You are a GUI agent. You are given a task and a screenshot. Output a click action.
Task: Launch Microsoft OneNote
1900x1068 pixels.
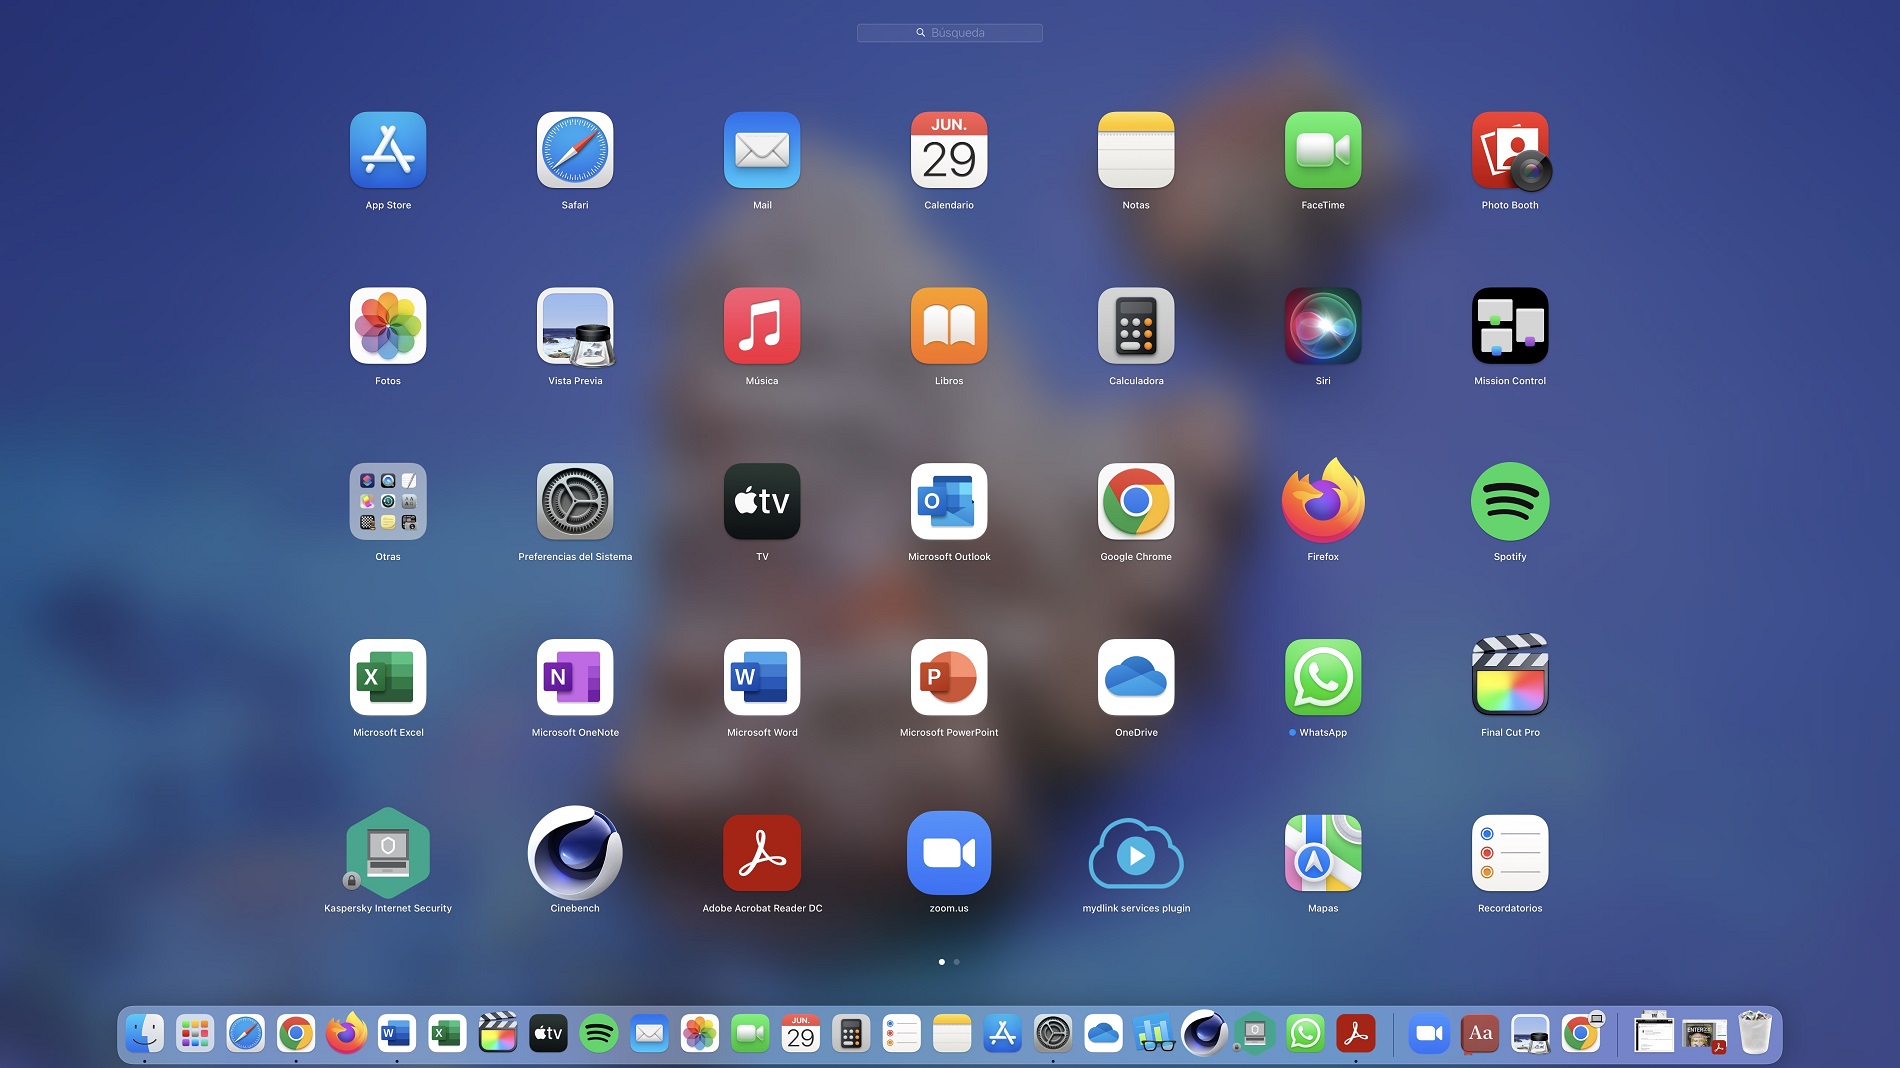(x=575, y=678)
